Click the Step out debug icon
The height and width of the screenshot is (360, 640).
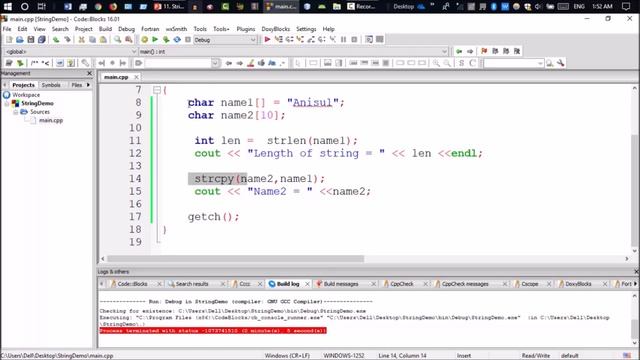311,40
